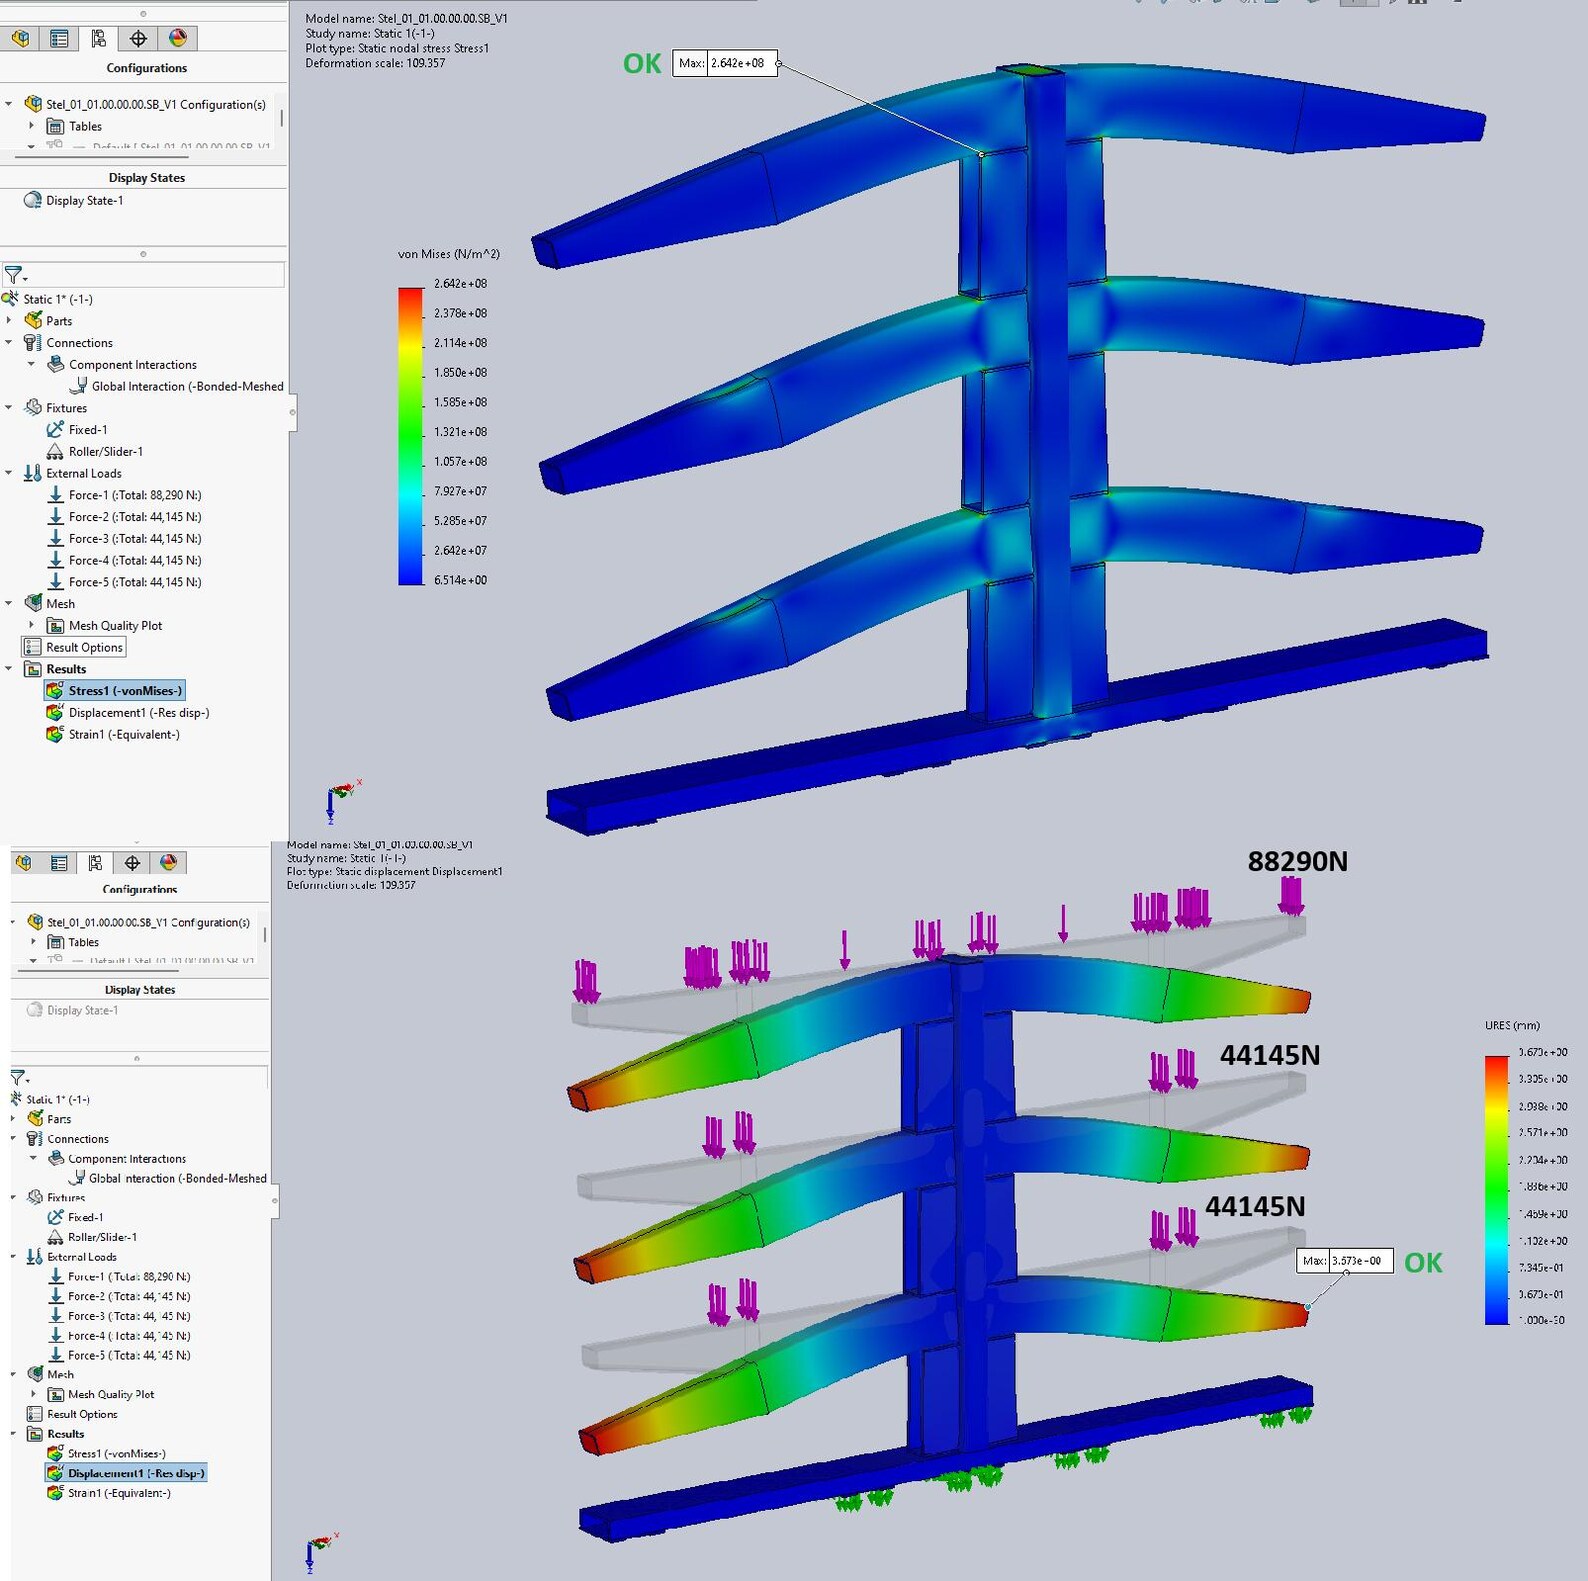Click the filter funnel icon above Static 1 tree
Screen dimensions: 1588x1581
14,274
